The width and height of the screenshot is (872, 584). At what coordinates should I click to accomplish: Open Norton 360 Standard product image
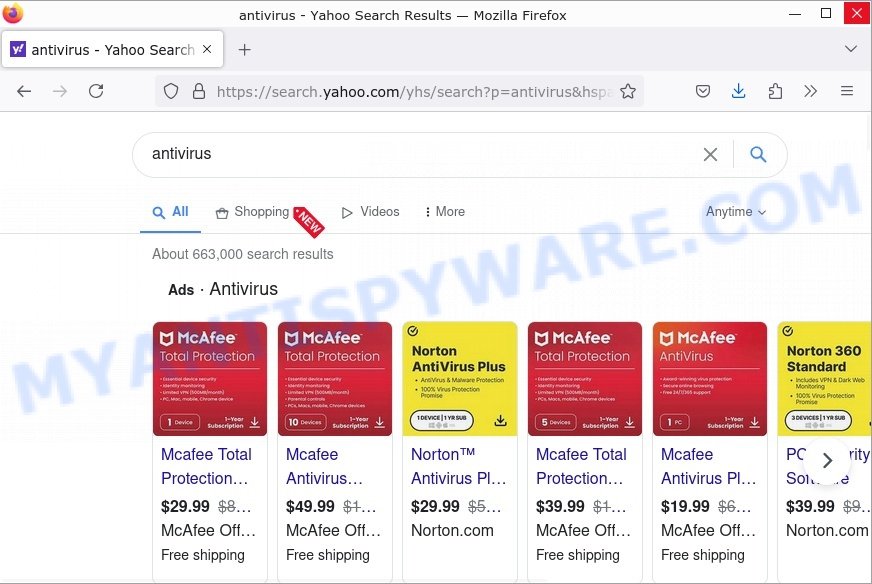pyautogui.click(x=825, y=379)
